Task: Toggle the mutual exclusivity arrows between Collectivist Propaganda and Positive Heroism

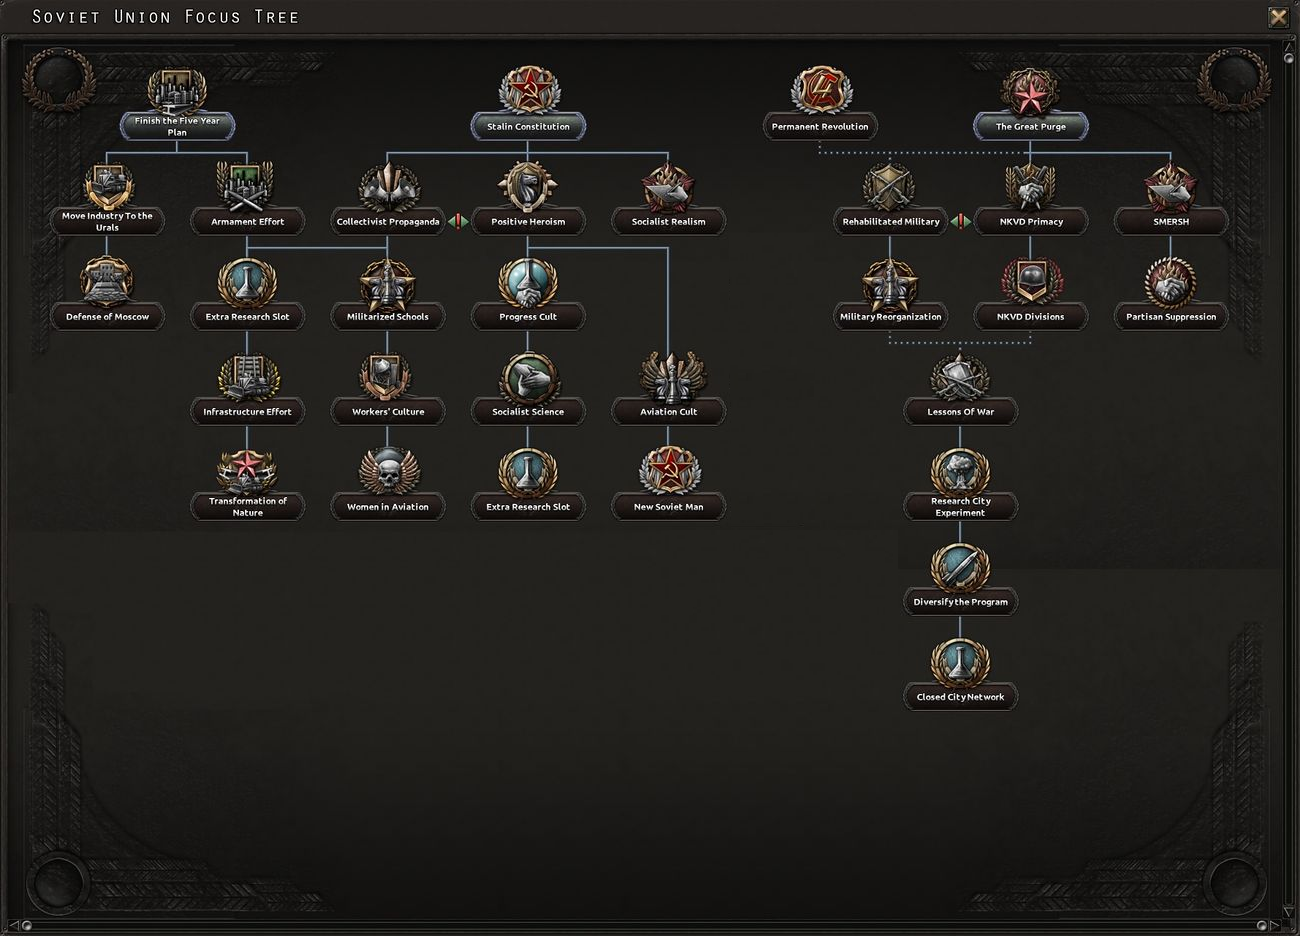Action: click(x=458, y=221)
